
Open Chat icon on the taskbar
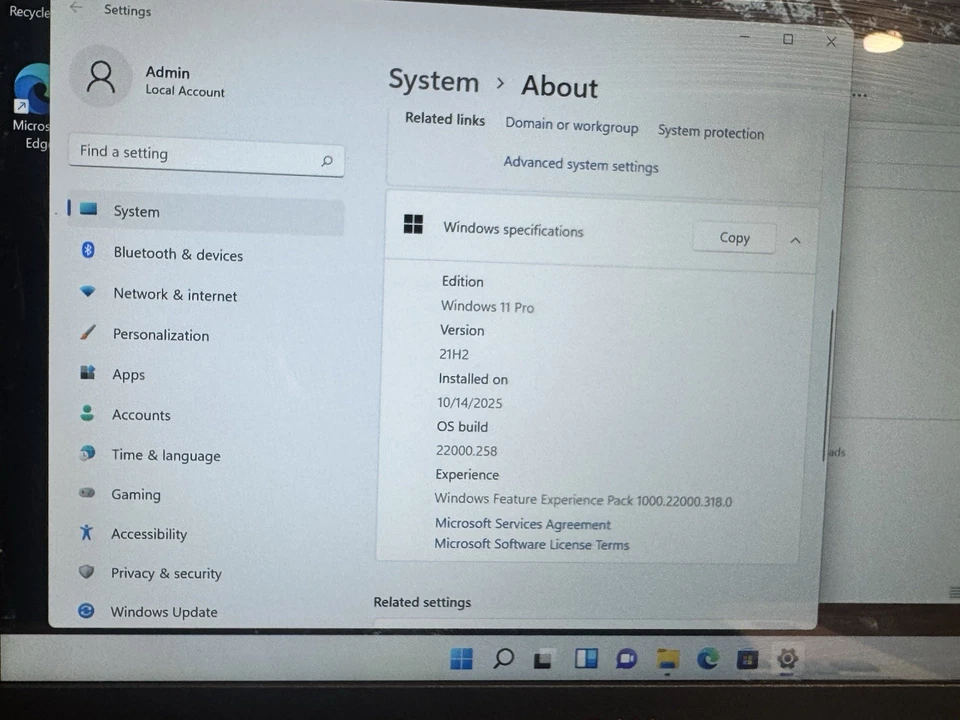(x=626, y=659)
